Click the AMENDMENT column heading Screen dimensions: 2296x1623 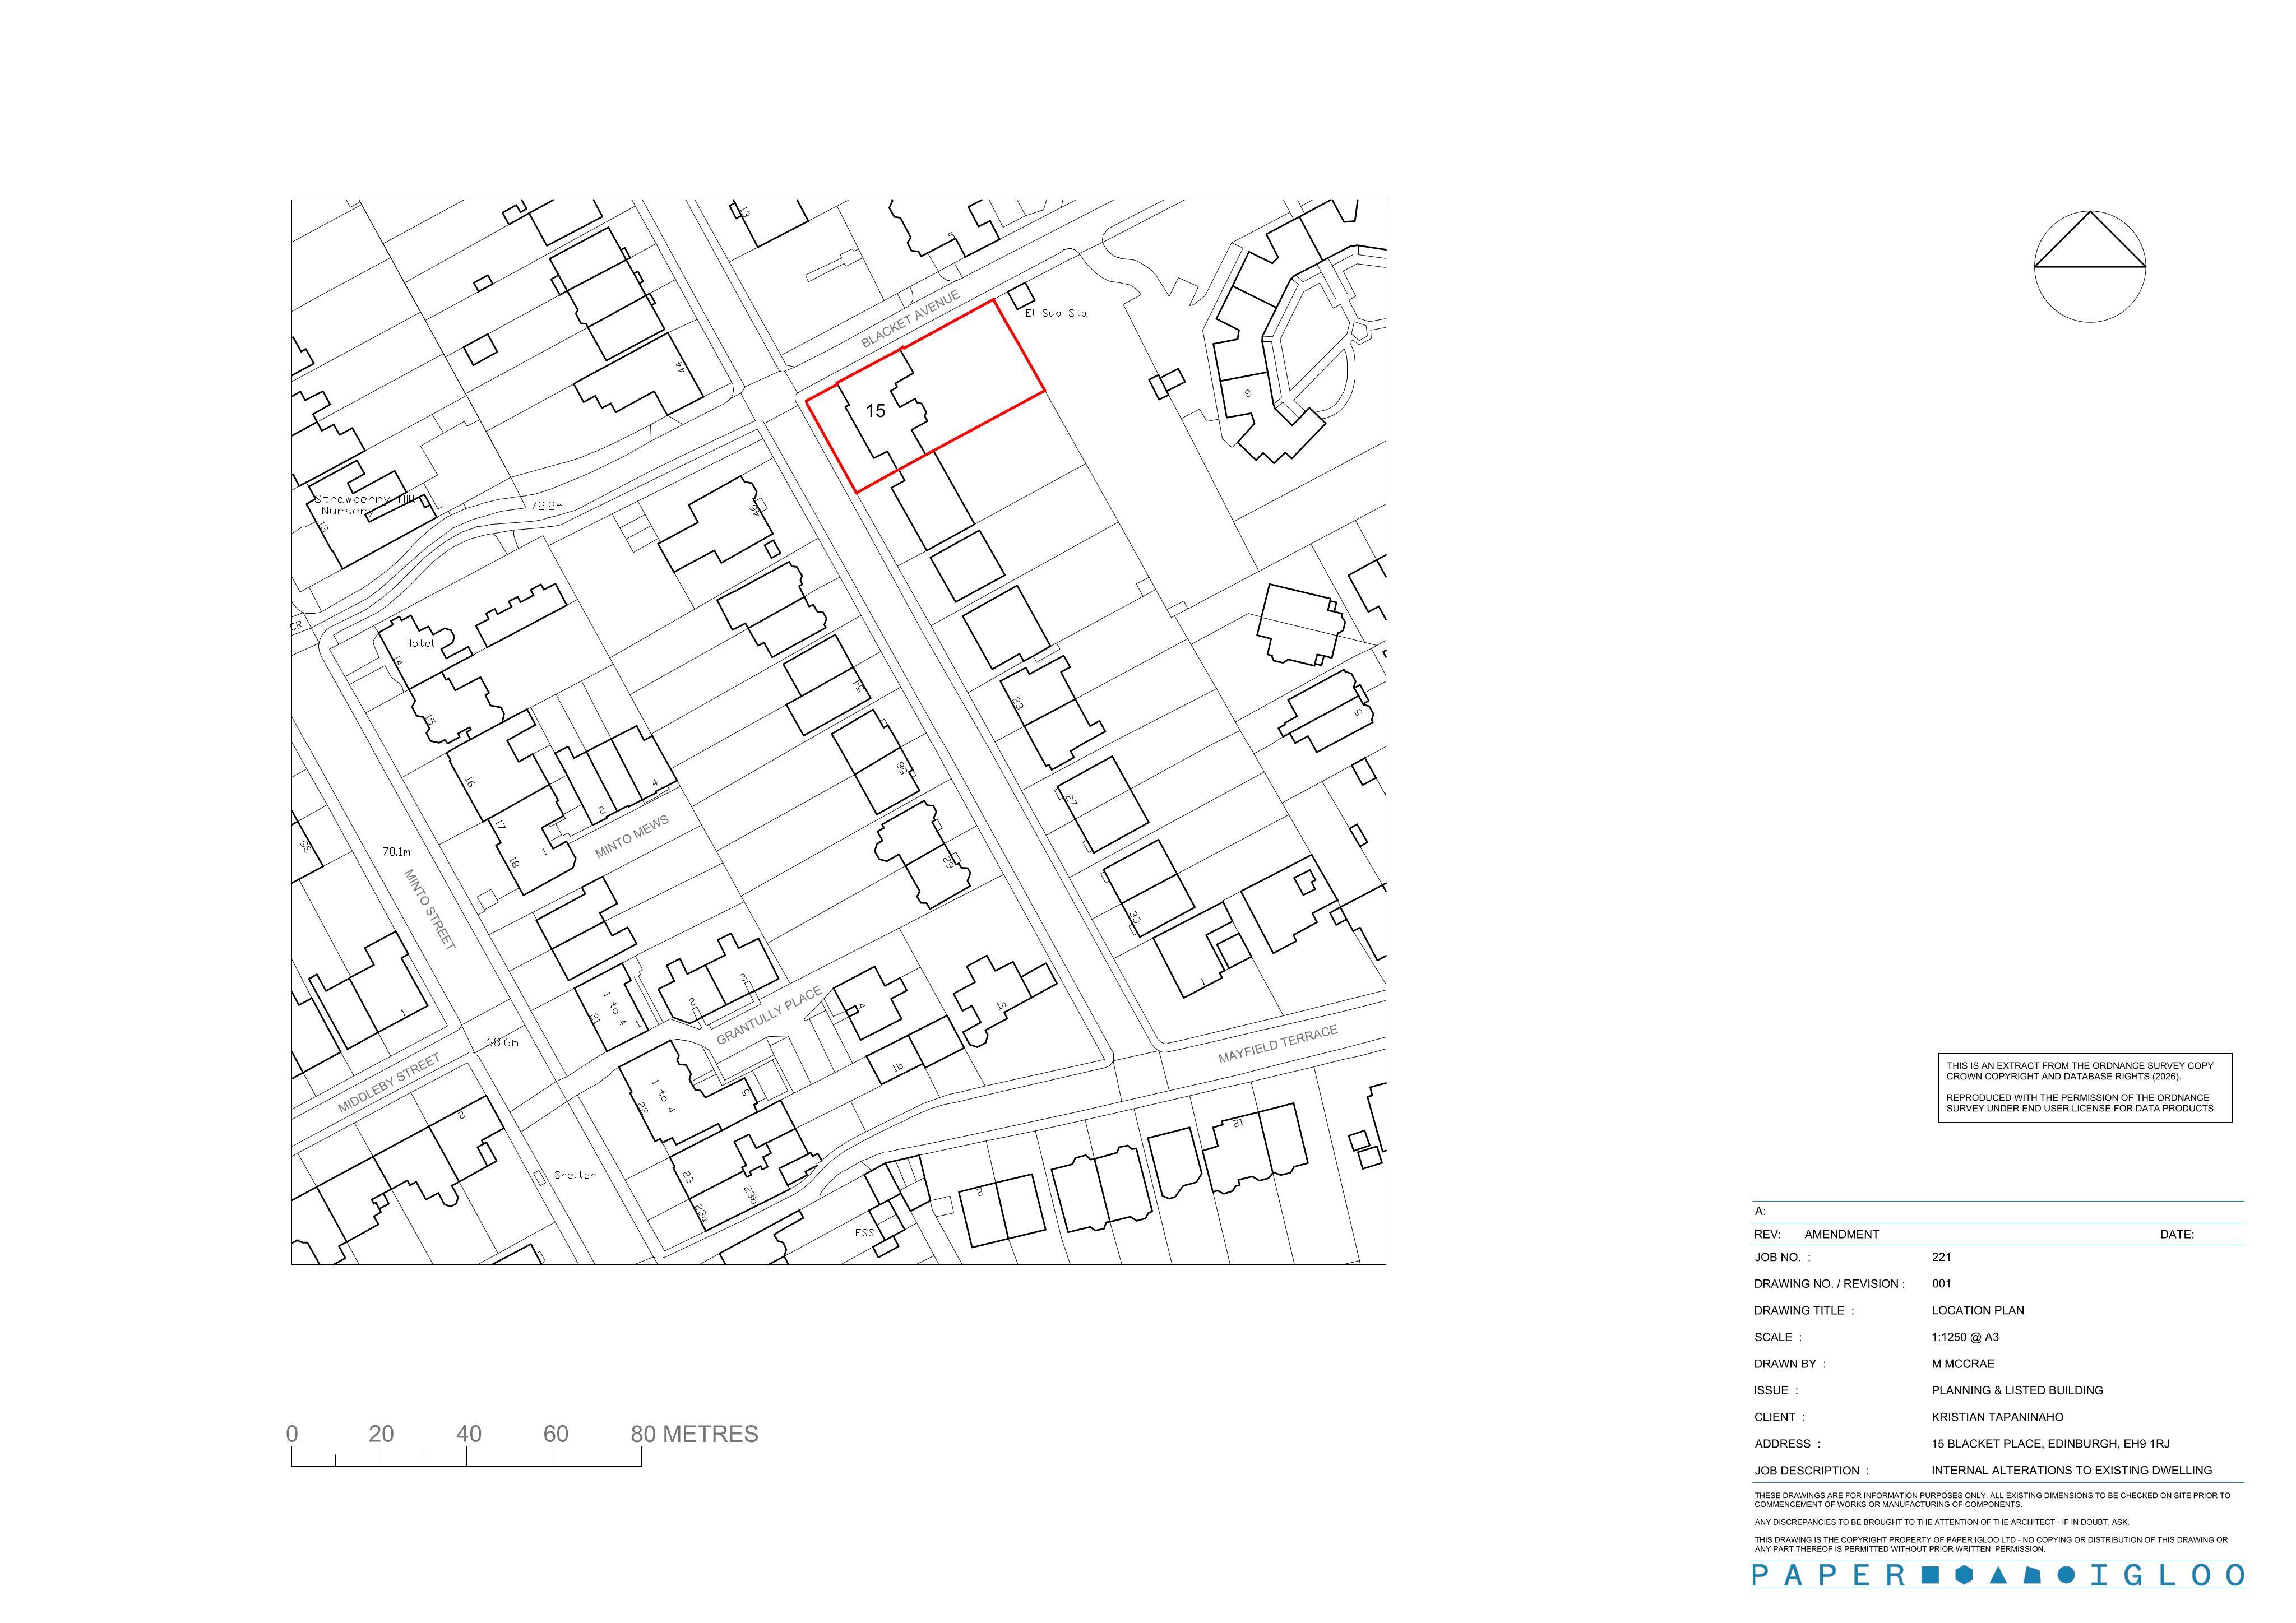[x=1842, y=1234]
